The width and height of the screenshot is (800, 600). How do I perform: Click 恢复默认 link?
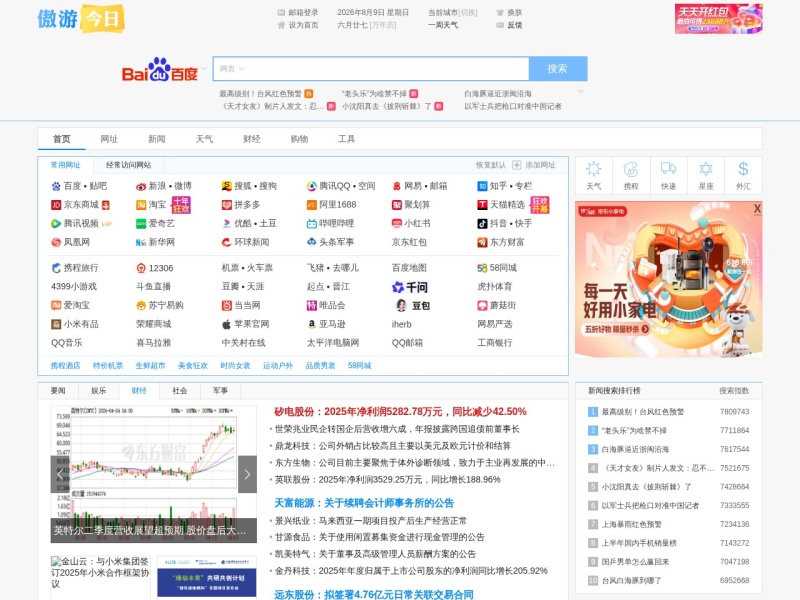click(491, 165)
